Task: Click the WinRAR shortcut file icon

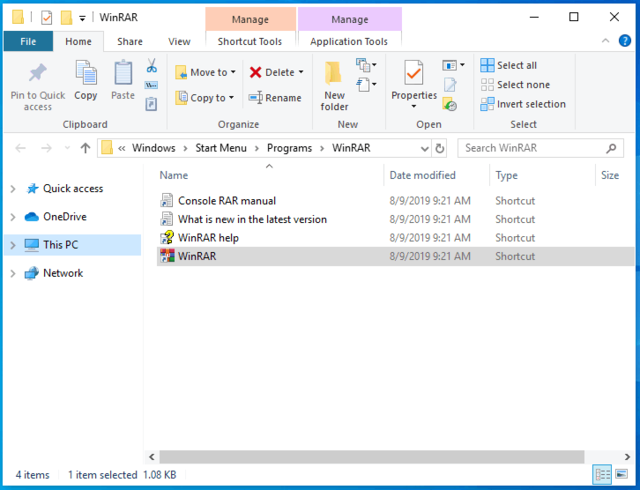Action: tap(167, 256)
